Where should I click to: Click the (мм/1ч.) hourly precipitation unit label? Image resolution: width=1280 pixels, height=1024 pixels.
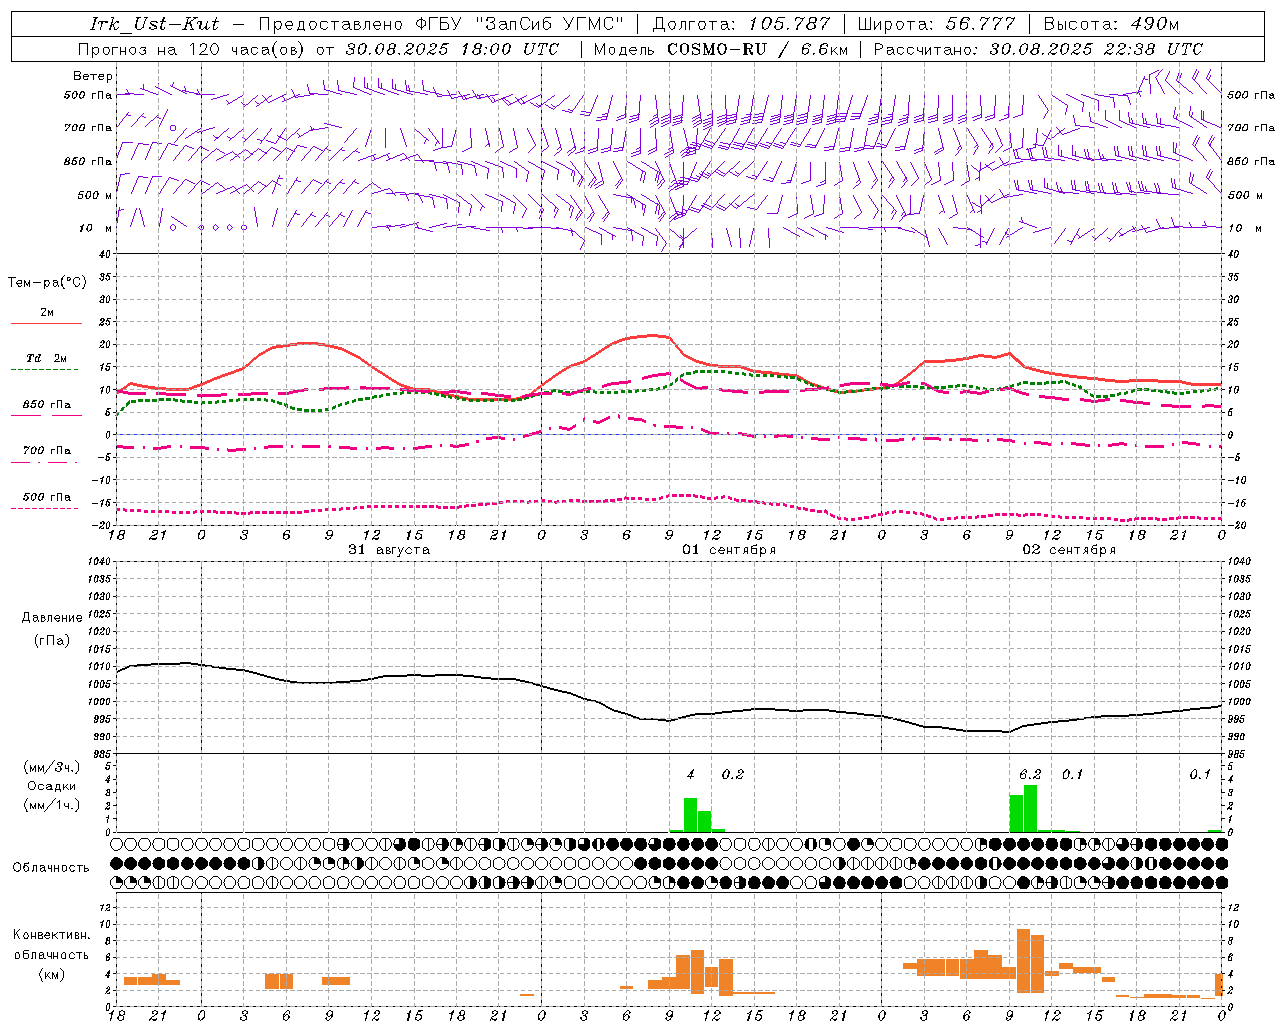tap(52, 805)
